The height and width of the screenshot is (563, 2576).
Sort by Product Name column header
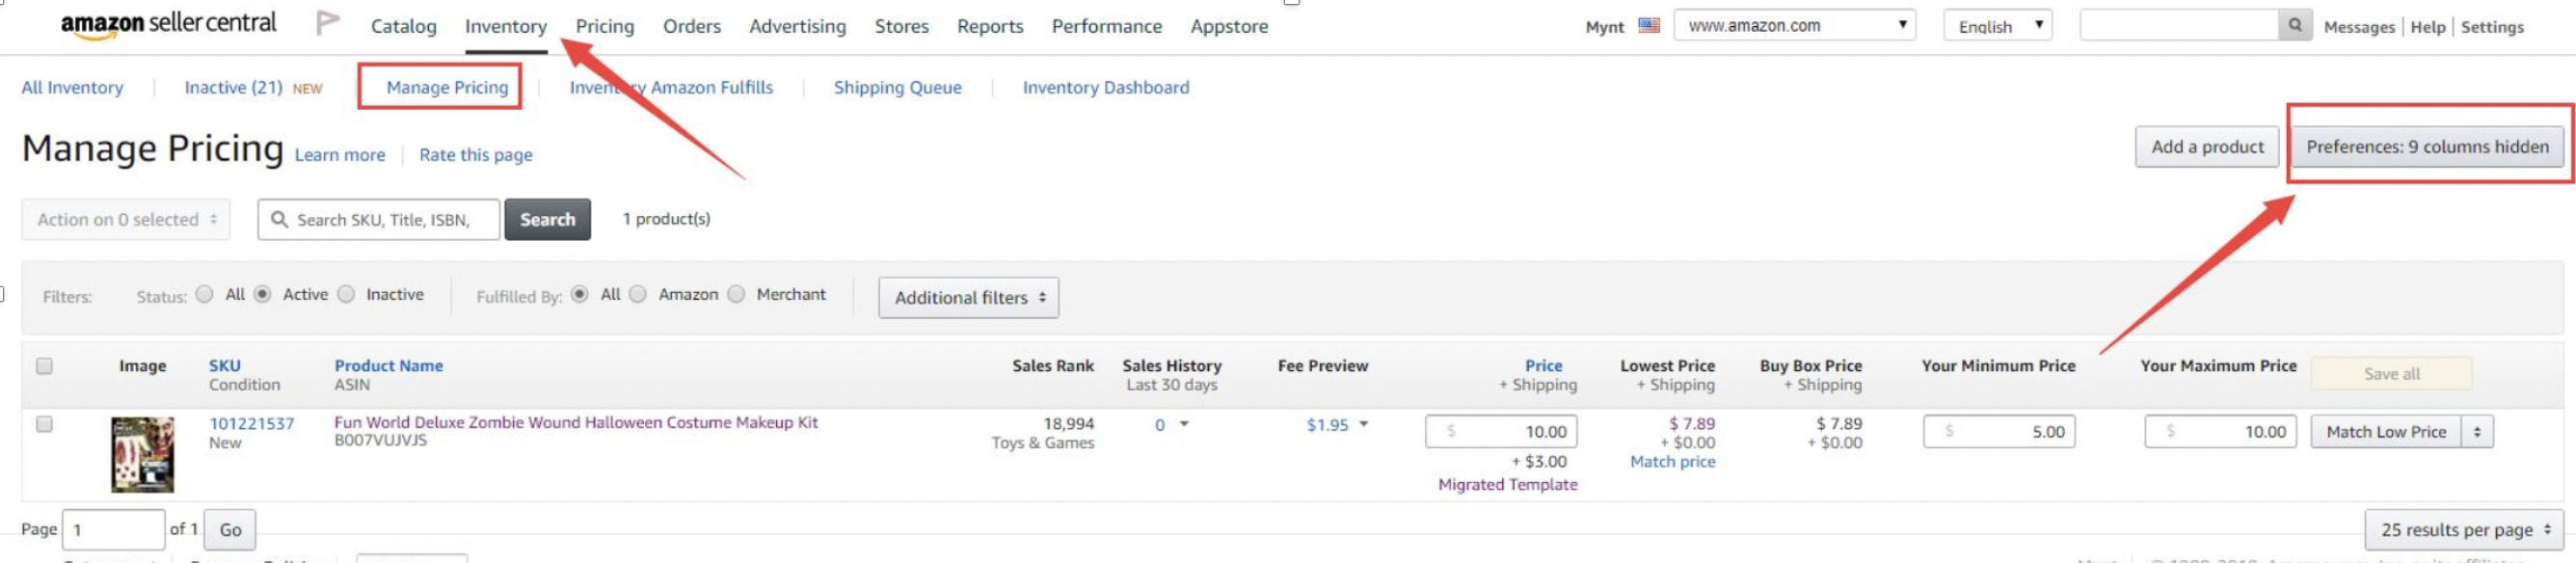pyautogui.click(x=389, y=366)
